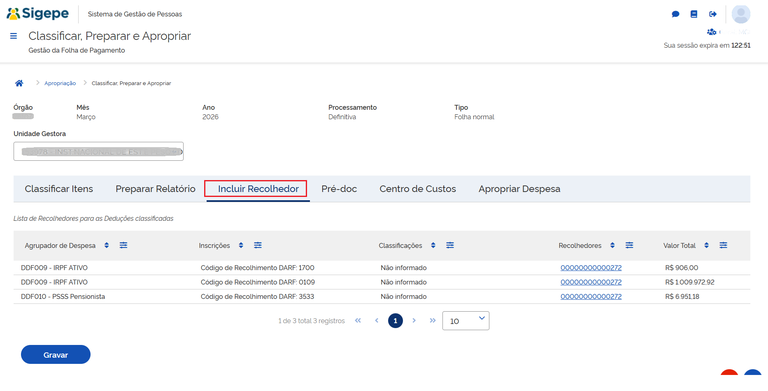Select page 1 in pagination

click(395, 320)
